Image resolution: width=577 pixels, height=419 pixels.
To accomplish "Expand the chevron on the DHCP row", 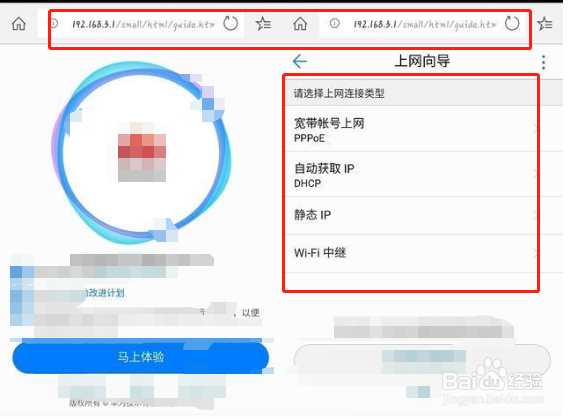I will click(x=535, y=174).
